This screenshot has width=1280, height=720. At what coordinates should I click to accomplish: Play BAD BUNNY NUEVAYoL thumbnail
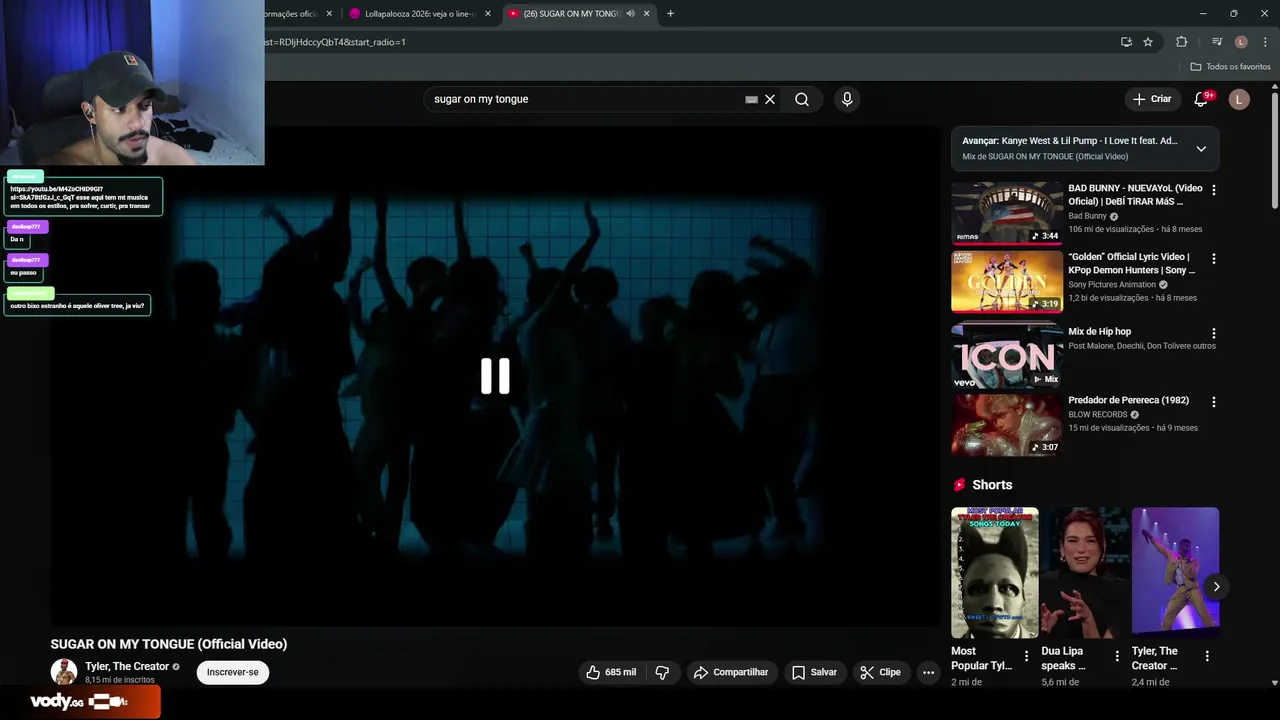1007,213
